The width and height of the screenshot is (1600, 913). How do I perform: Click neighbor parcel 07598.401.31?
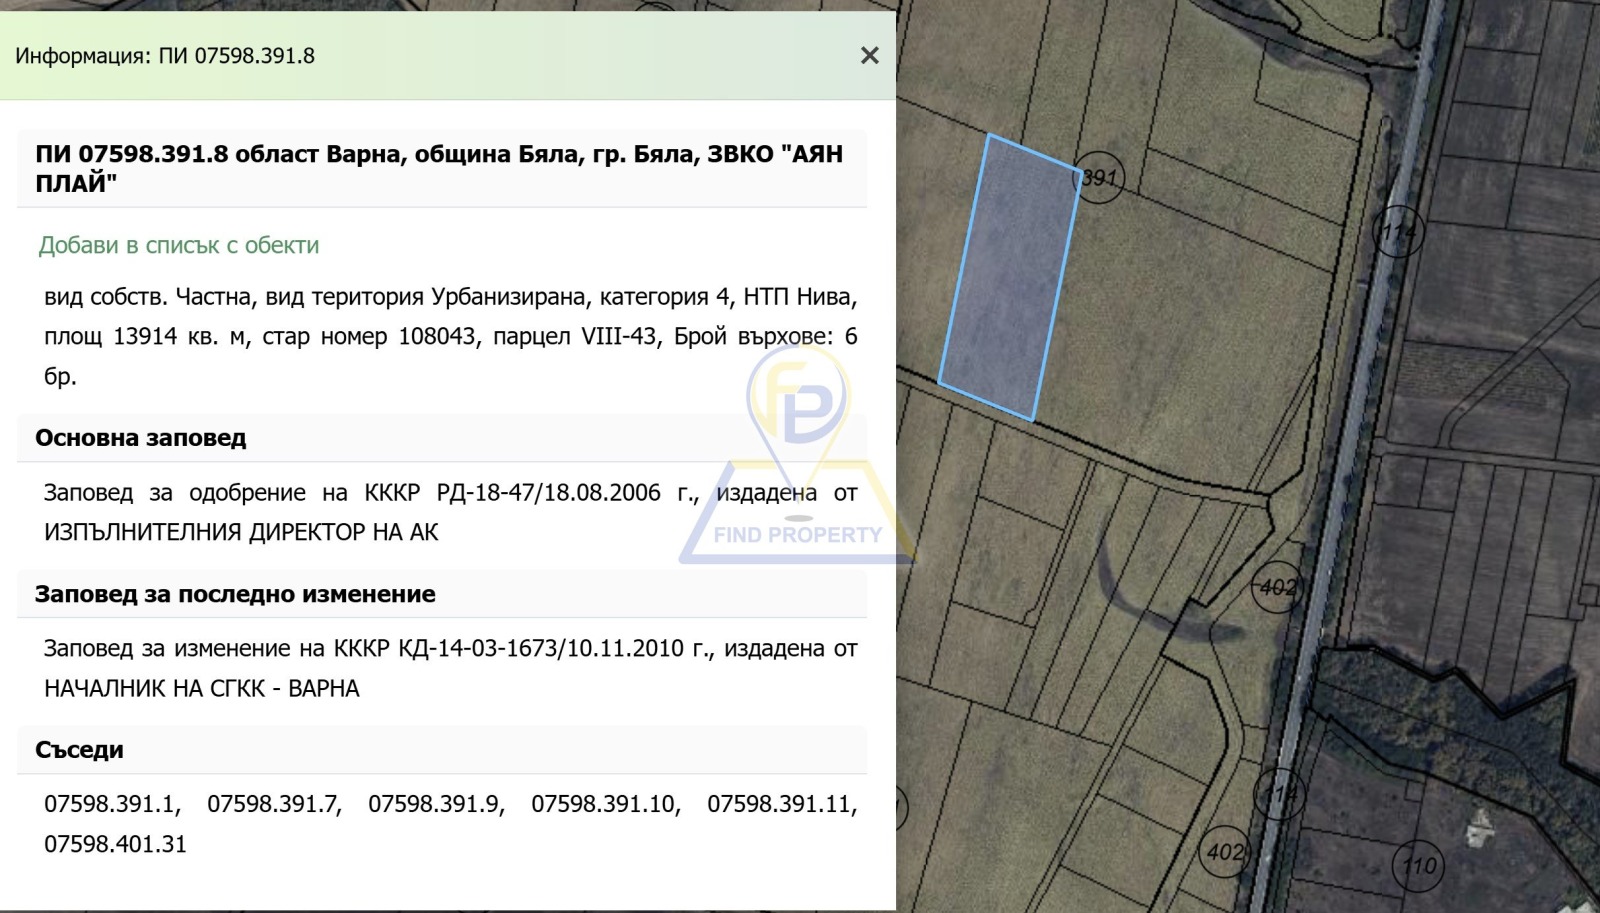click(115, 844)
